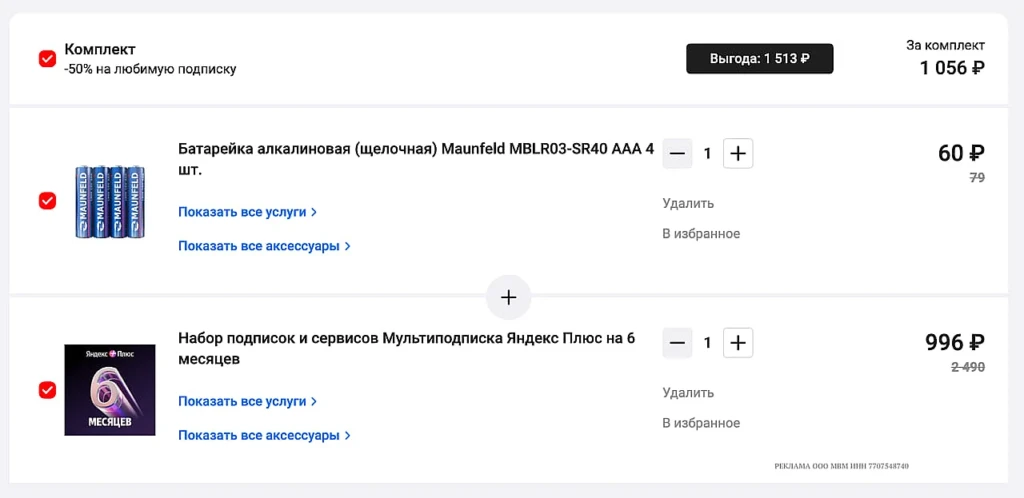Click the bundle total 1 056 ₽

point(952,67)
